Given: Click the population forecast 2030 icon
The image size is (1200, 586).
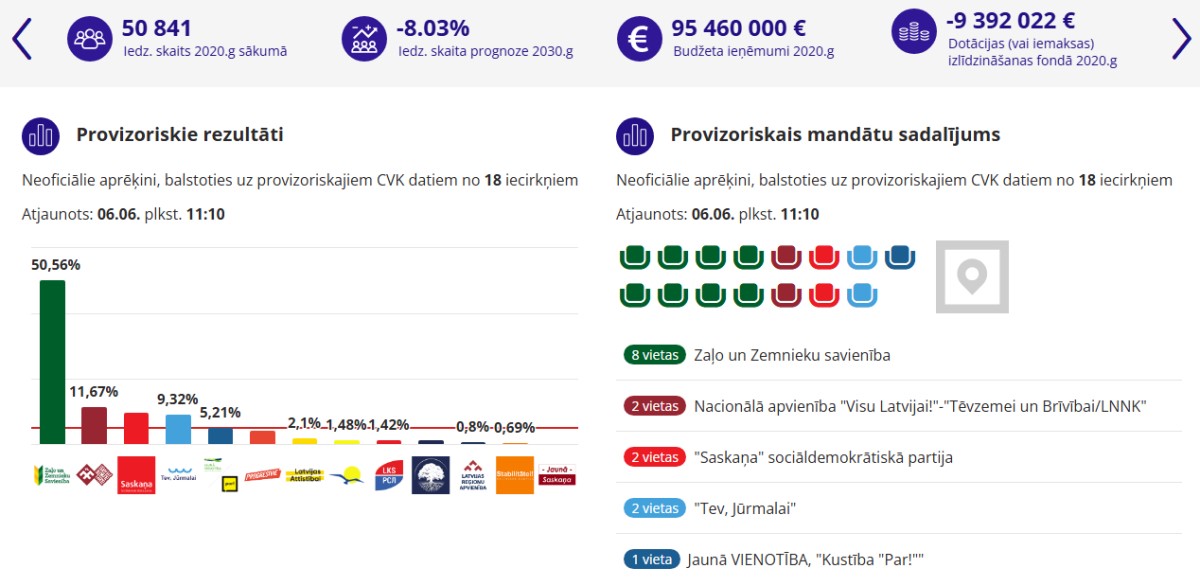Looking at the screenshot, I should pos(363,38).
